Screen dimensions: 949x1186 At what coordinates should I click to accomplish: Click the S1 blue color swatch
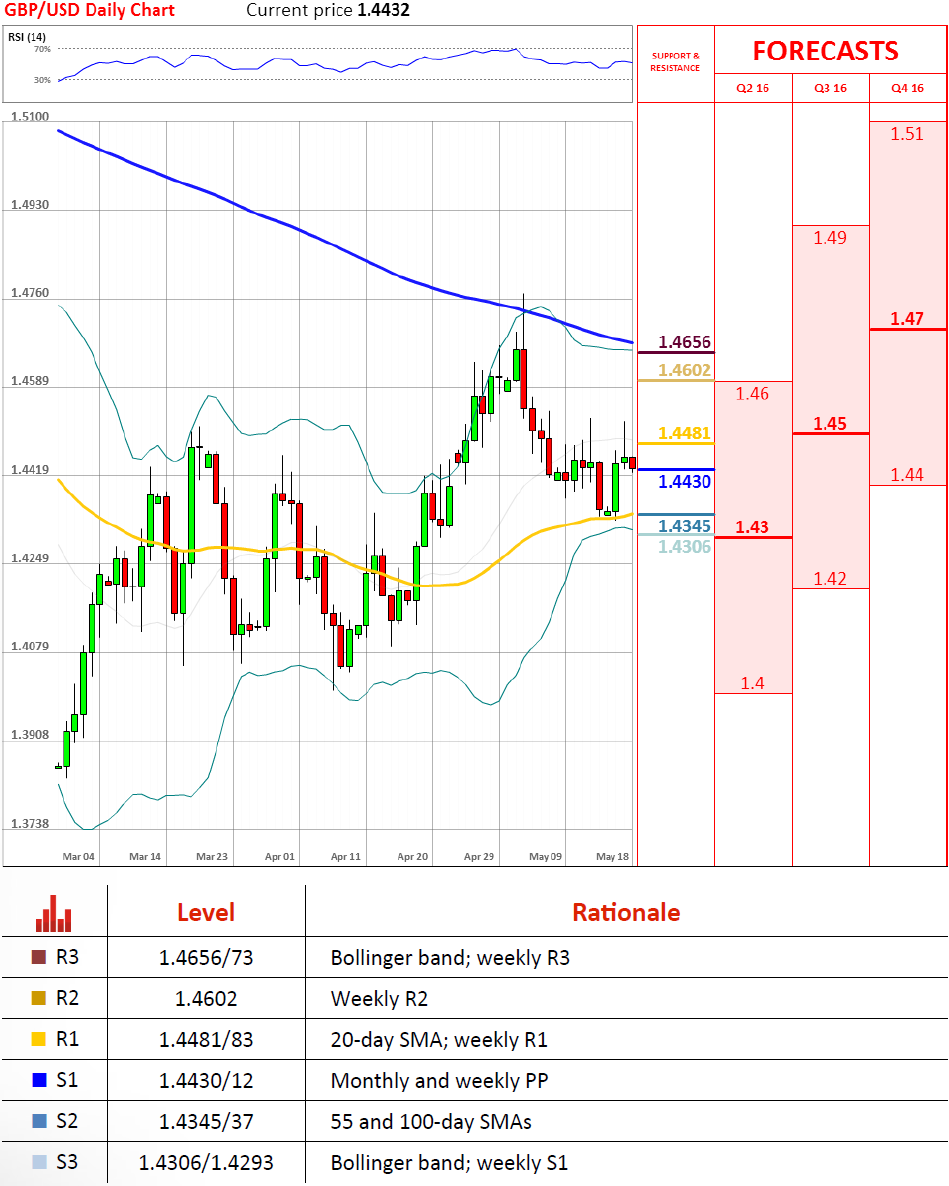pyautogui.click(x=39, y=1079)
